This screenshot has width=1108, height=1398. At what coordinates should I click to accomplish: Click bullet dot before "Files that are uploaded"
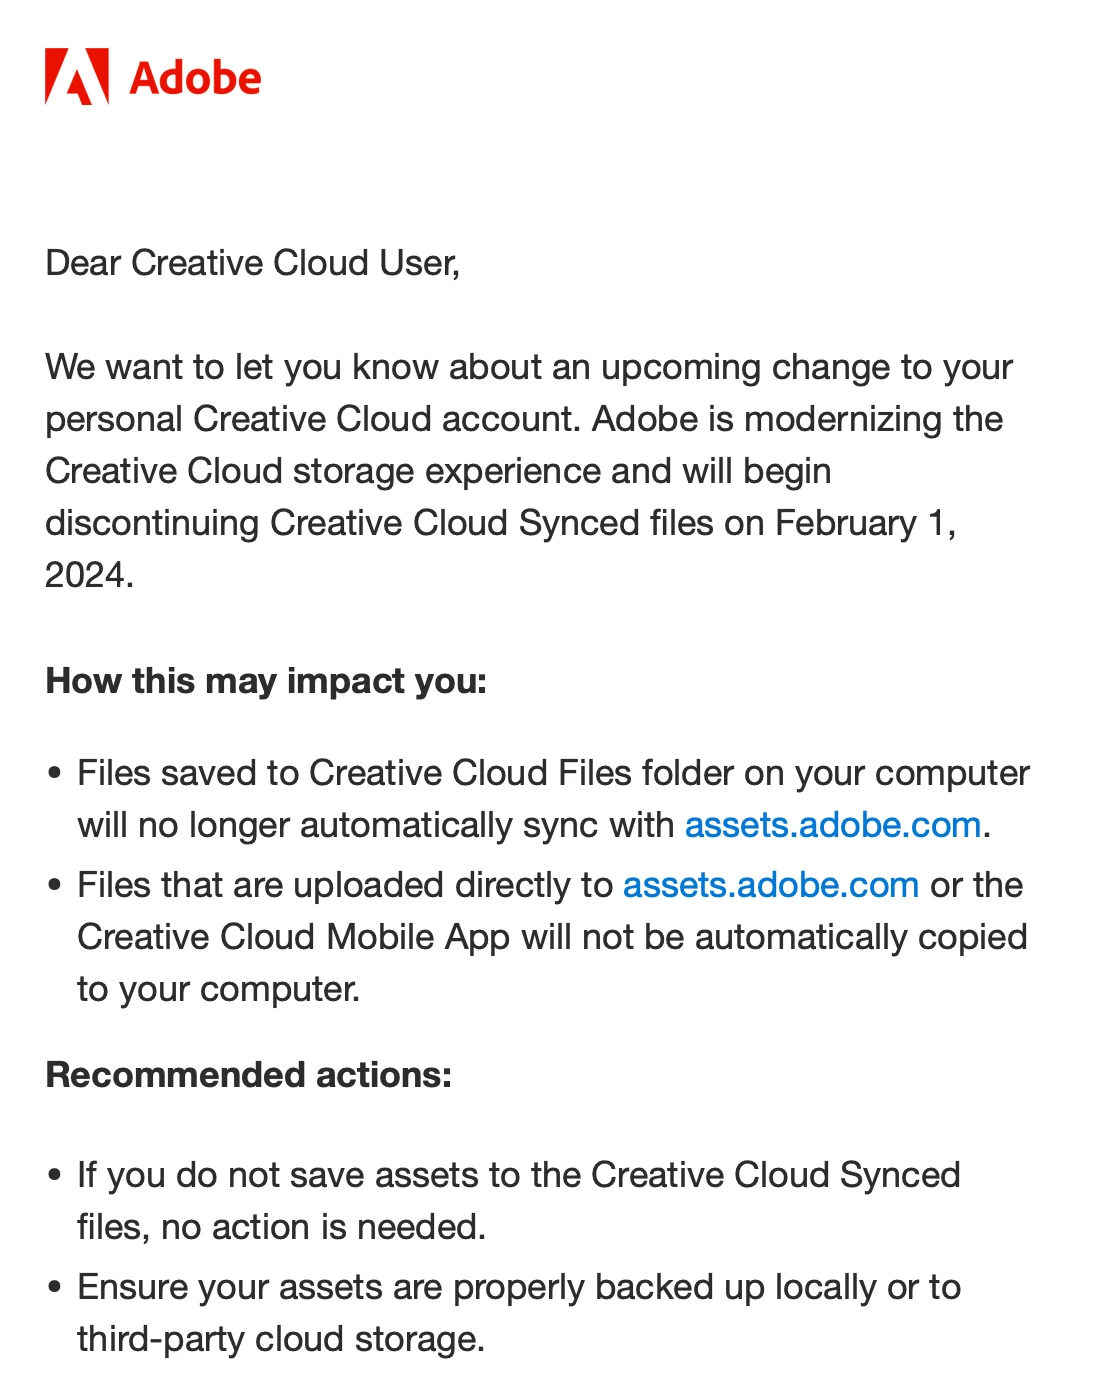(x=55, y=886)
